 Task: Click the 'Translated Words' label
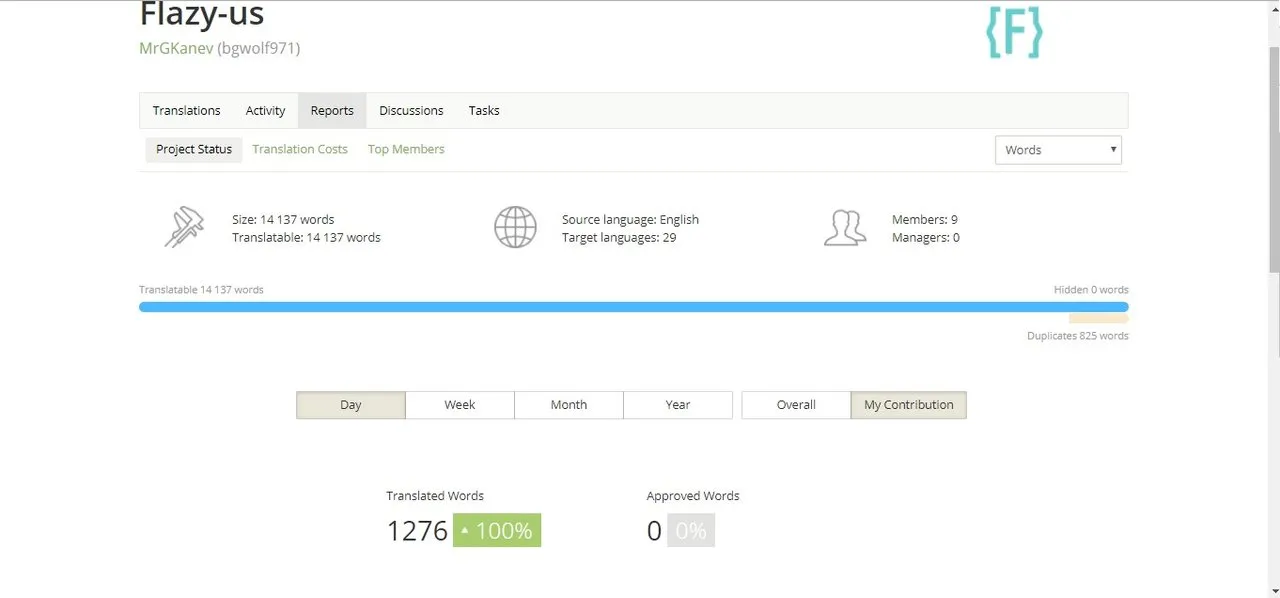click(435, 496)
